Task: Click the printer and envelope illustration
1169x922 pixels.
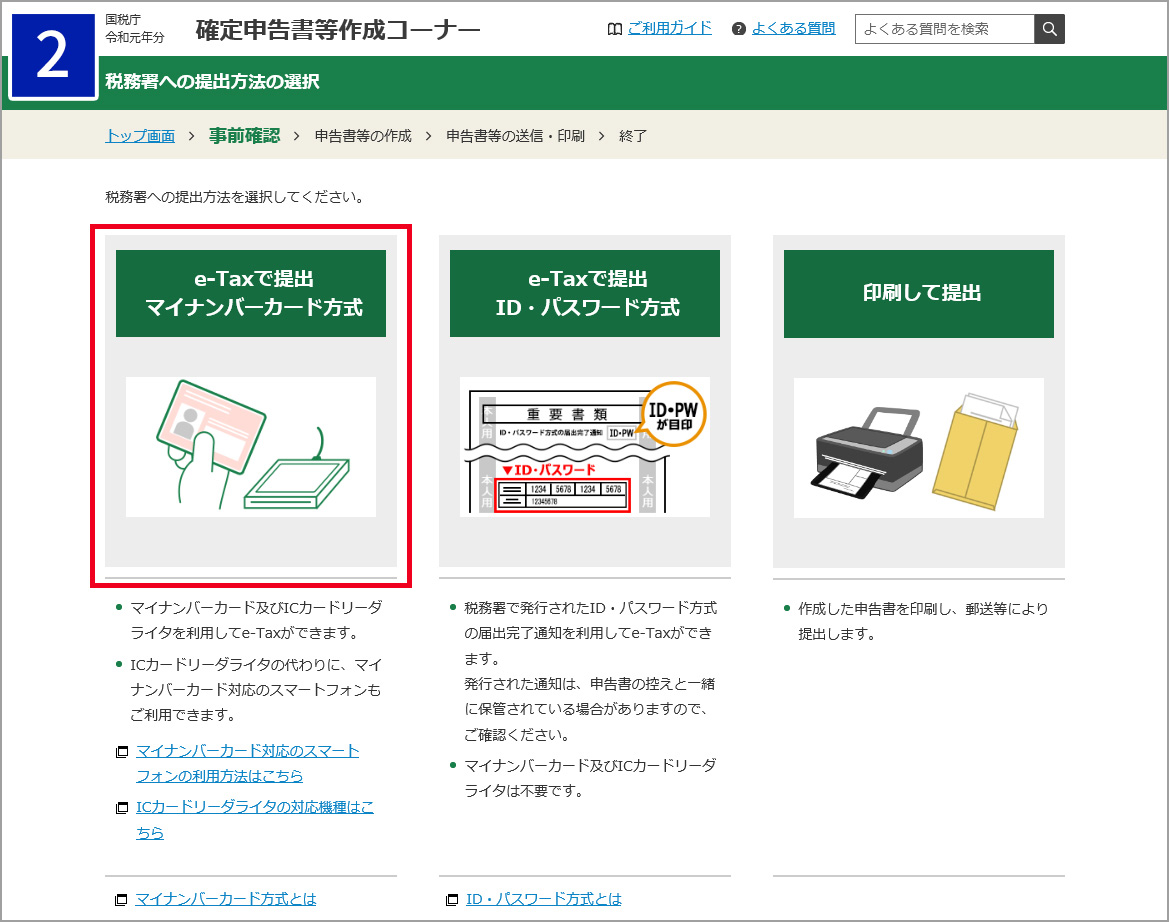Action: pyautogui.click(x=919, y=447)
